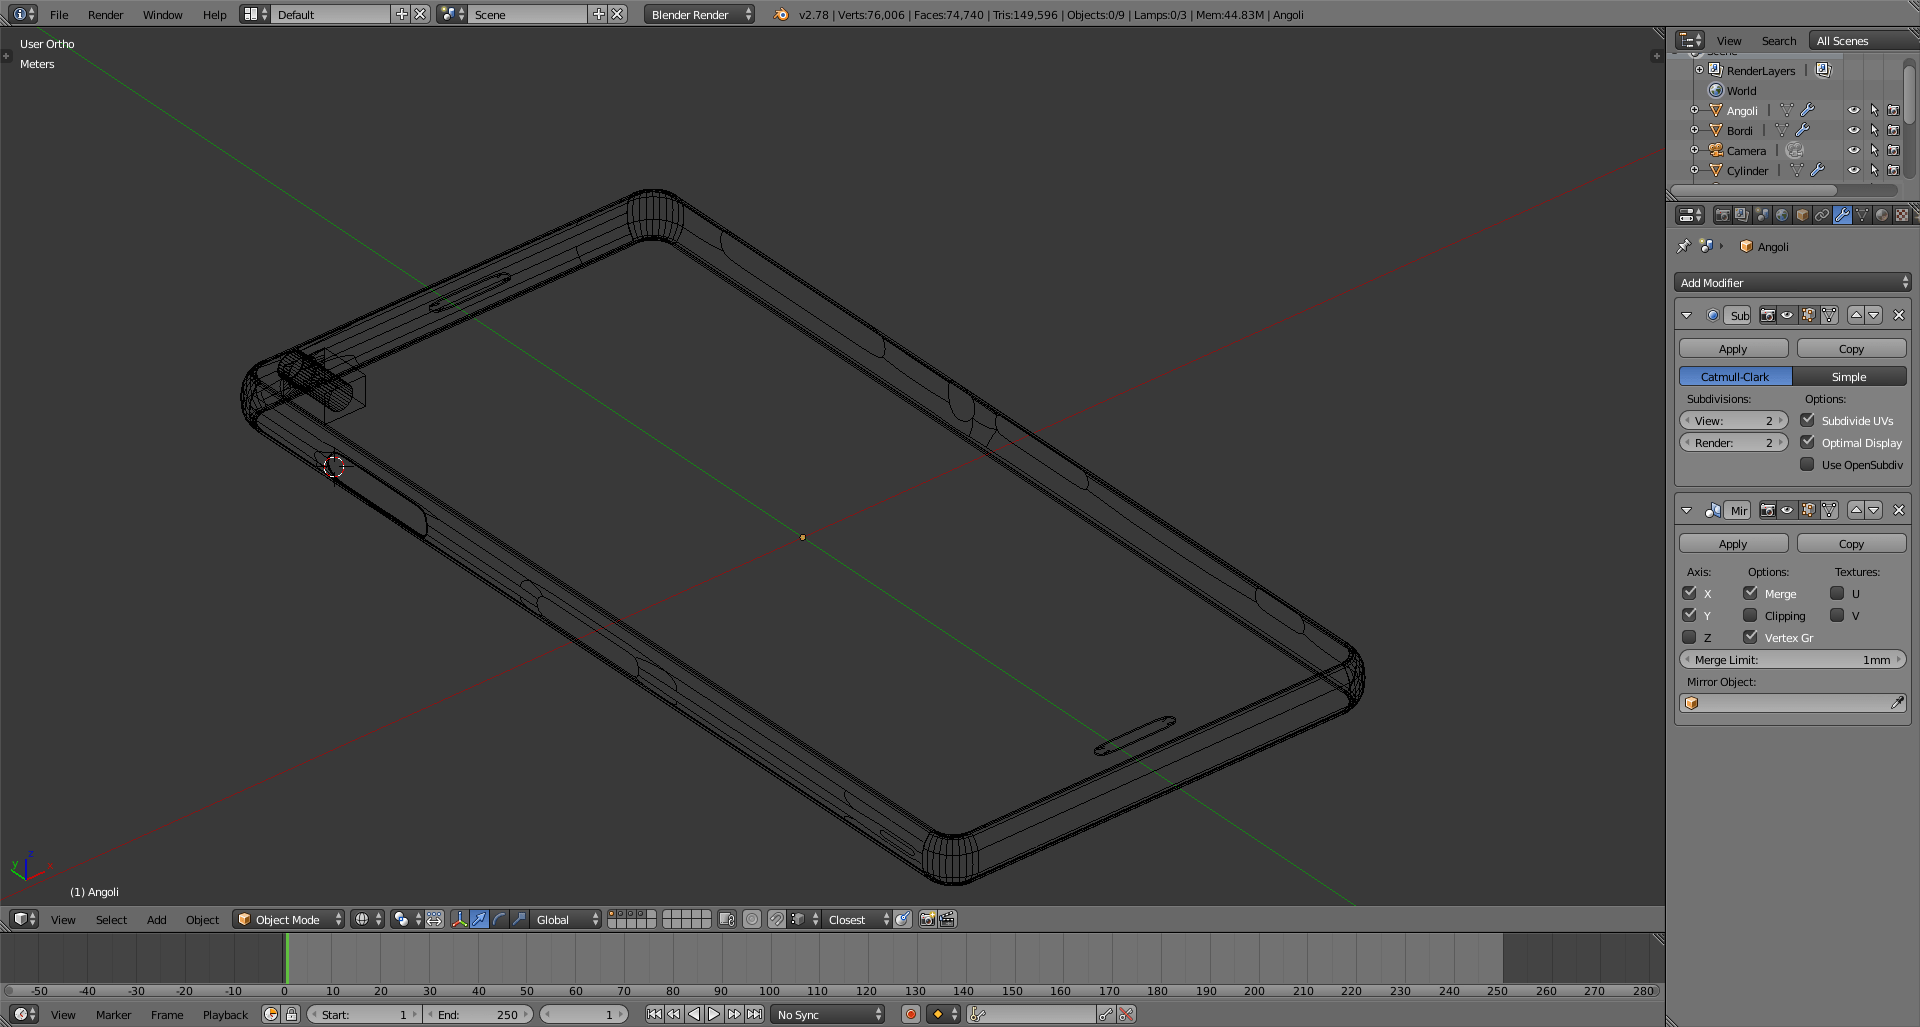Click the Mirror Object field

pos(1793,703)
